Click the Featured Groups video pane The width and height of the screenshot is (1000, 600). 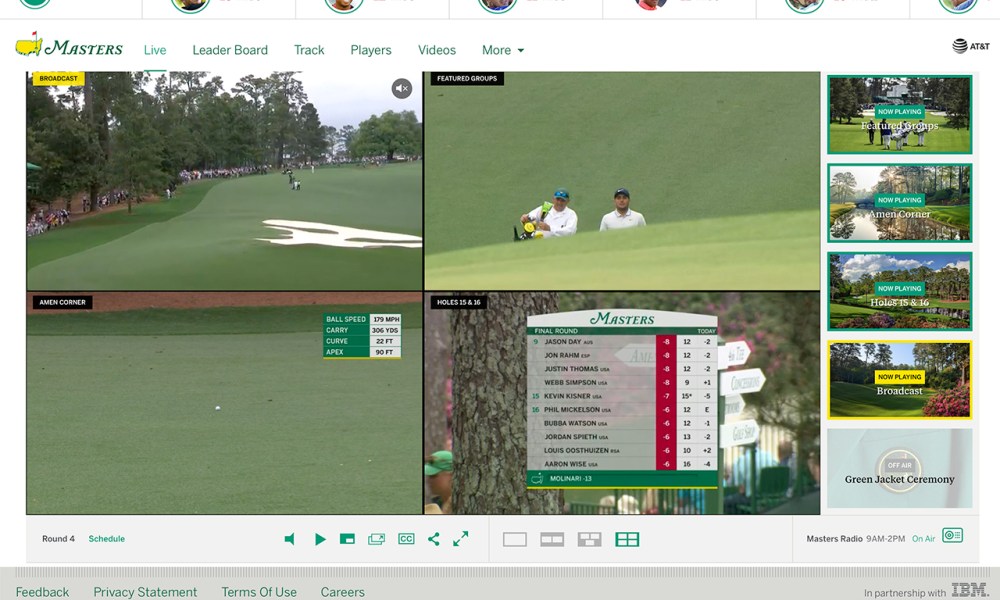(x=622, y=181)
